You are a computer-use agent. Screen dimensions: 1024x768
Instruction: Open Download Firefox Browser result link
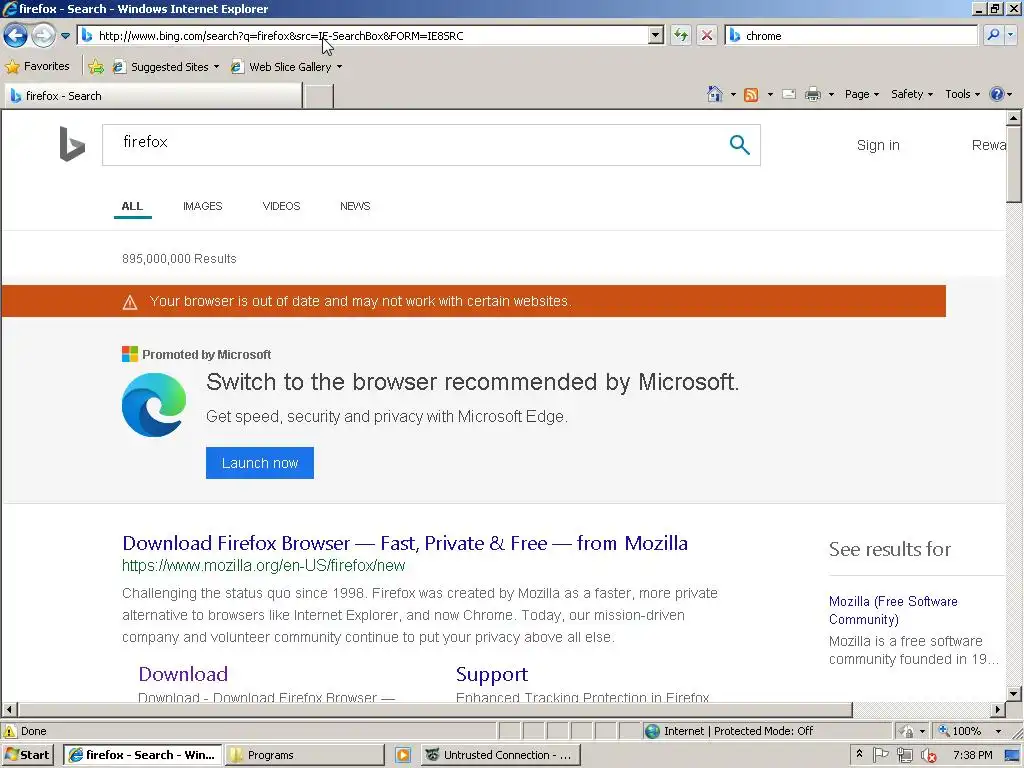coord(405,543)
